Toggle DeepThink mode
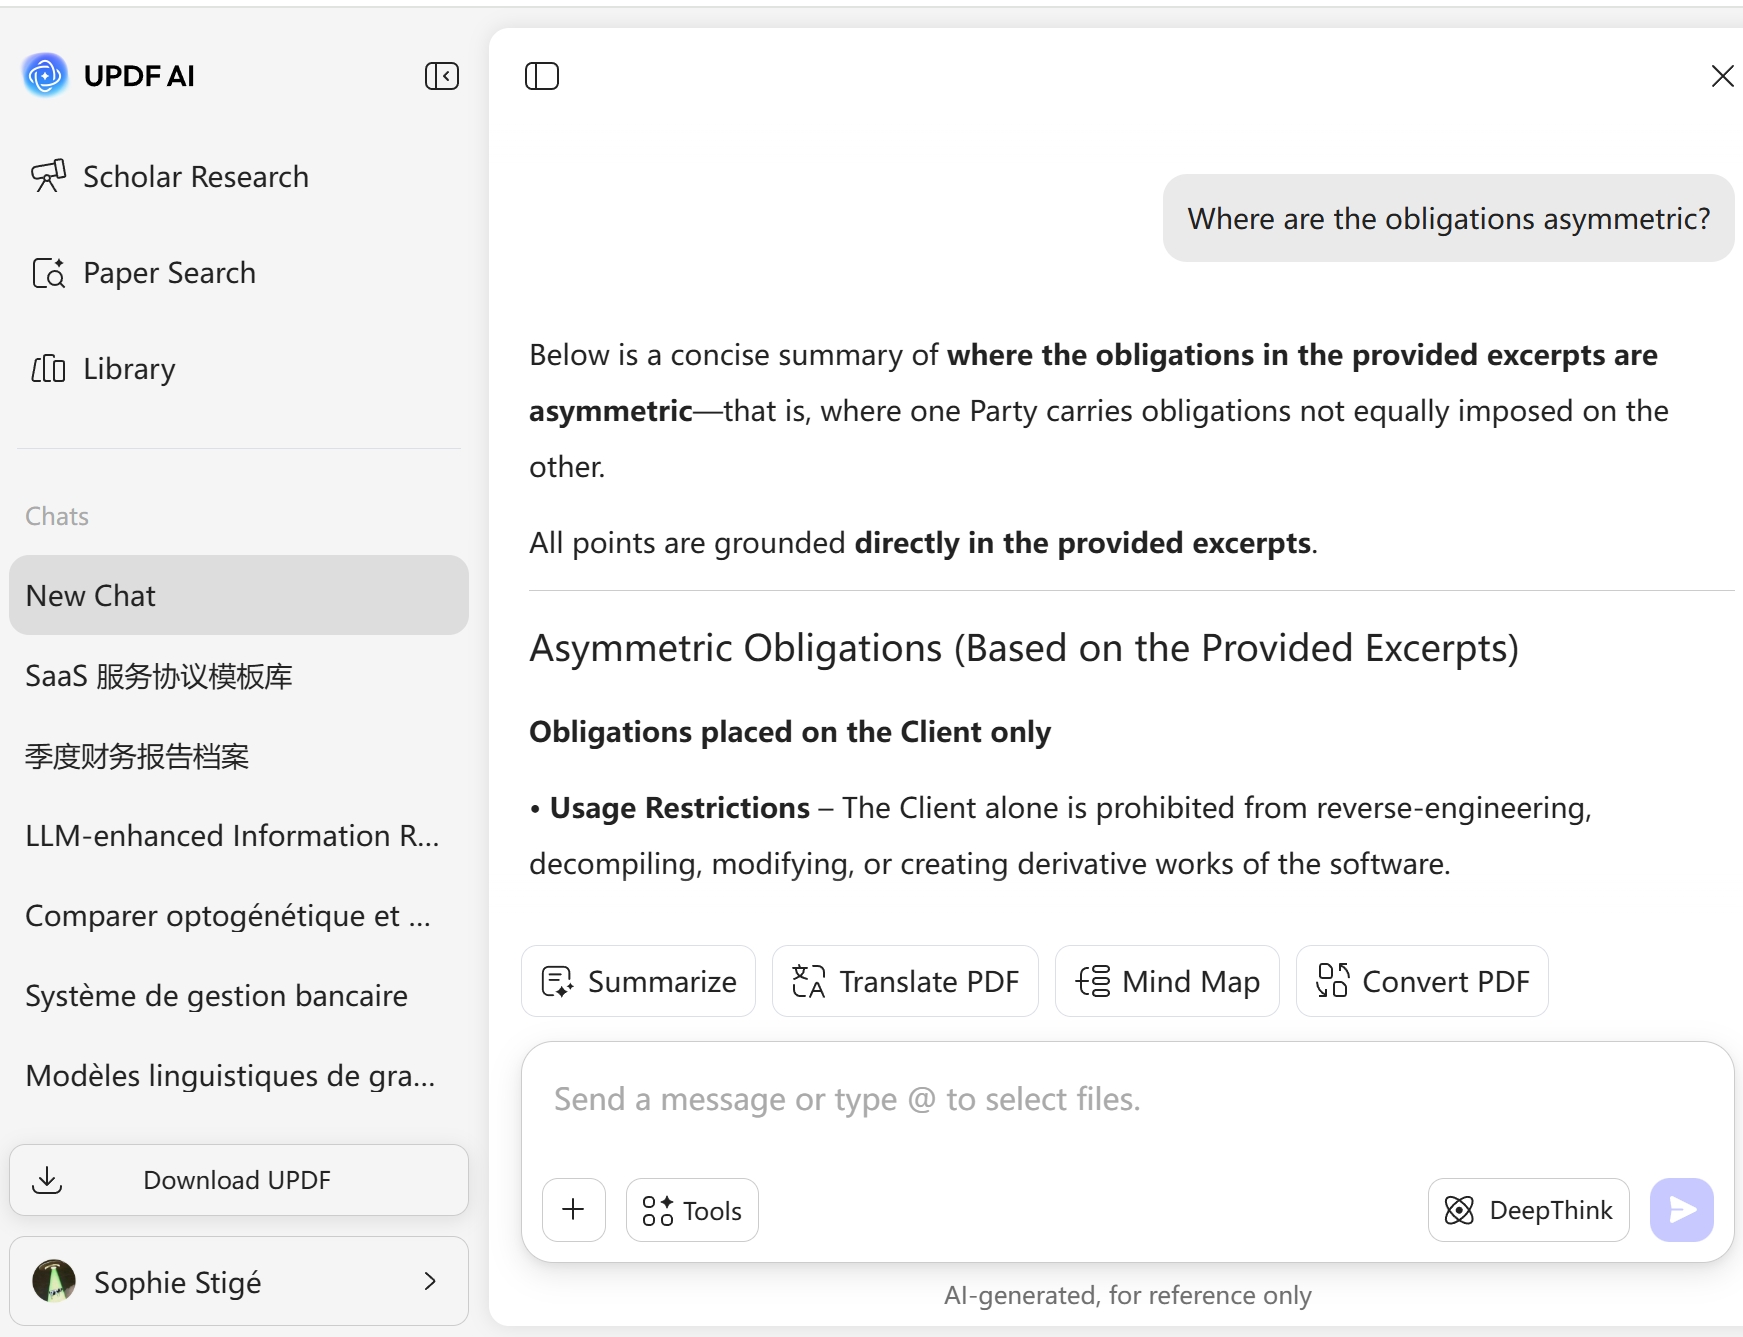 pyautogui.click(x=1528, y=1210)
